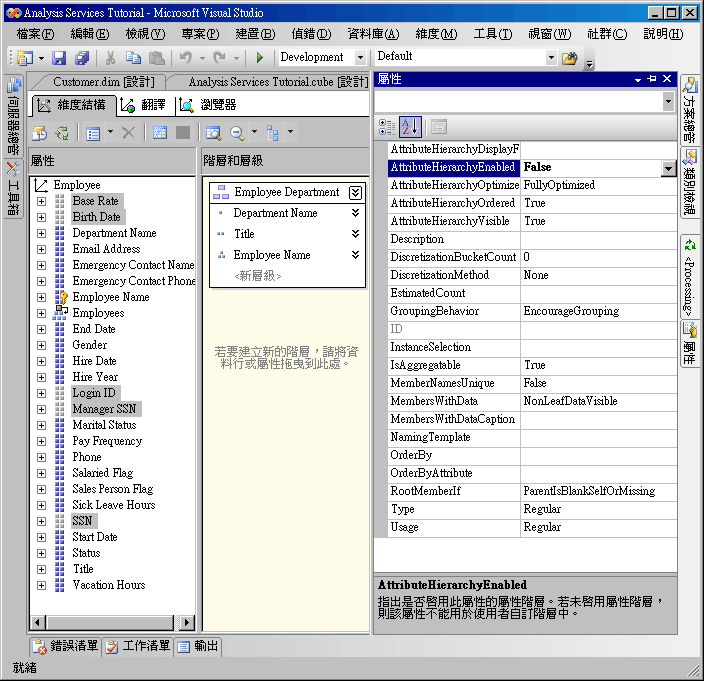
Task: Switch to Analysis Services Tutorial.cube tab
Action: (x=278, y=82)
